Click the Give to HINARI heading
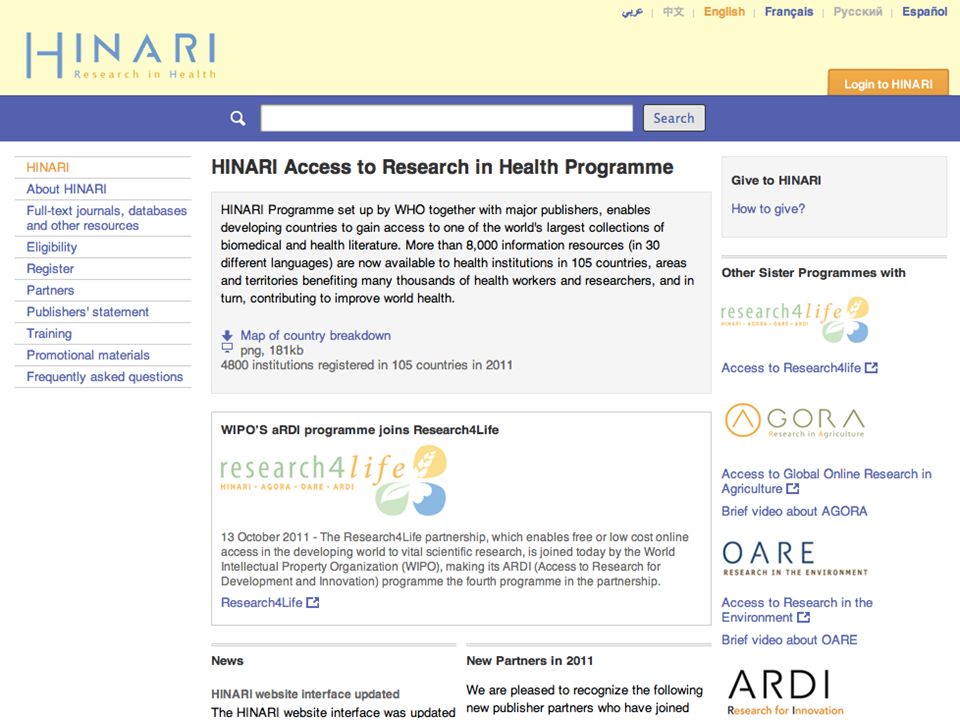Image resolution: width=960 pixels, height=720 pixels. [776, 181]
